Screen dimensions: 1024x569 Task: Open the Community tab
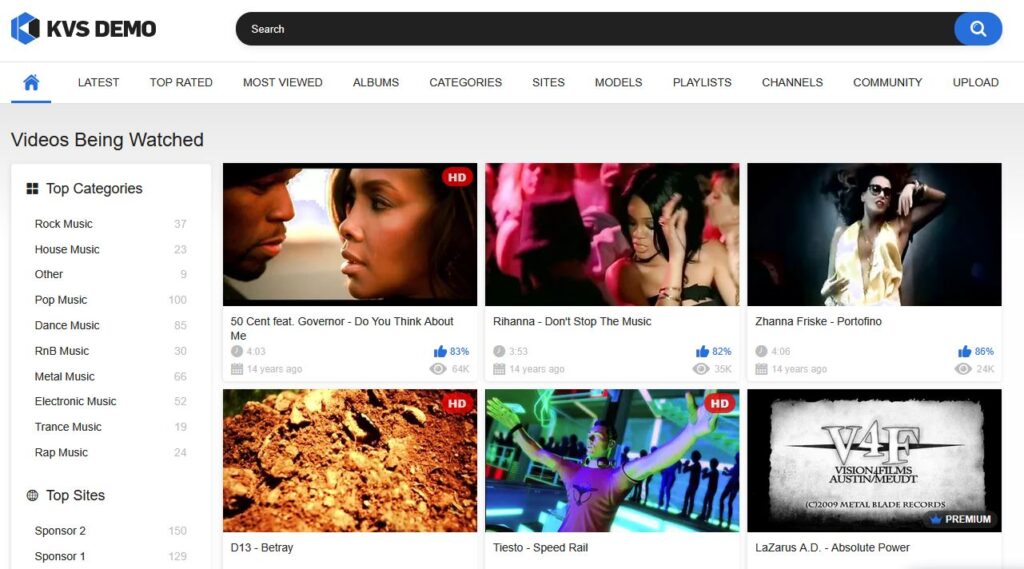(888, 82)
